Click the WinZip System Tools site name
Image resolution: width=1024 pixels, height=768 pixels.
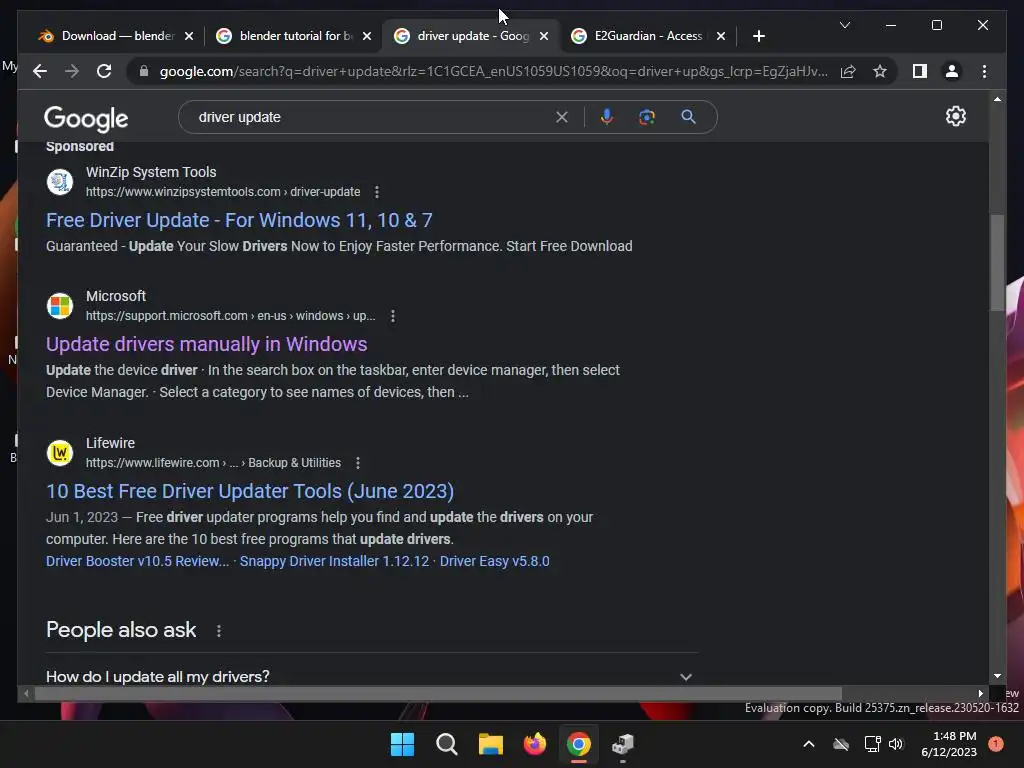151,172
